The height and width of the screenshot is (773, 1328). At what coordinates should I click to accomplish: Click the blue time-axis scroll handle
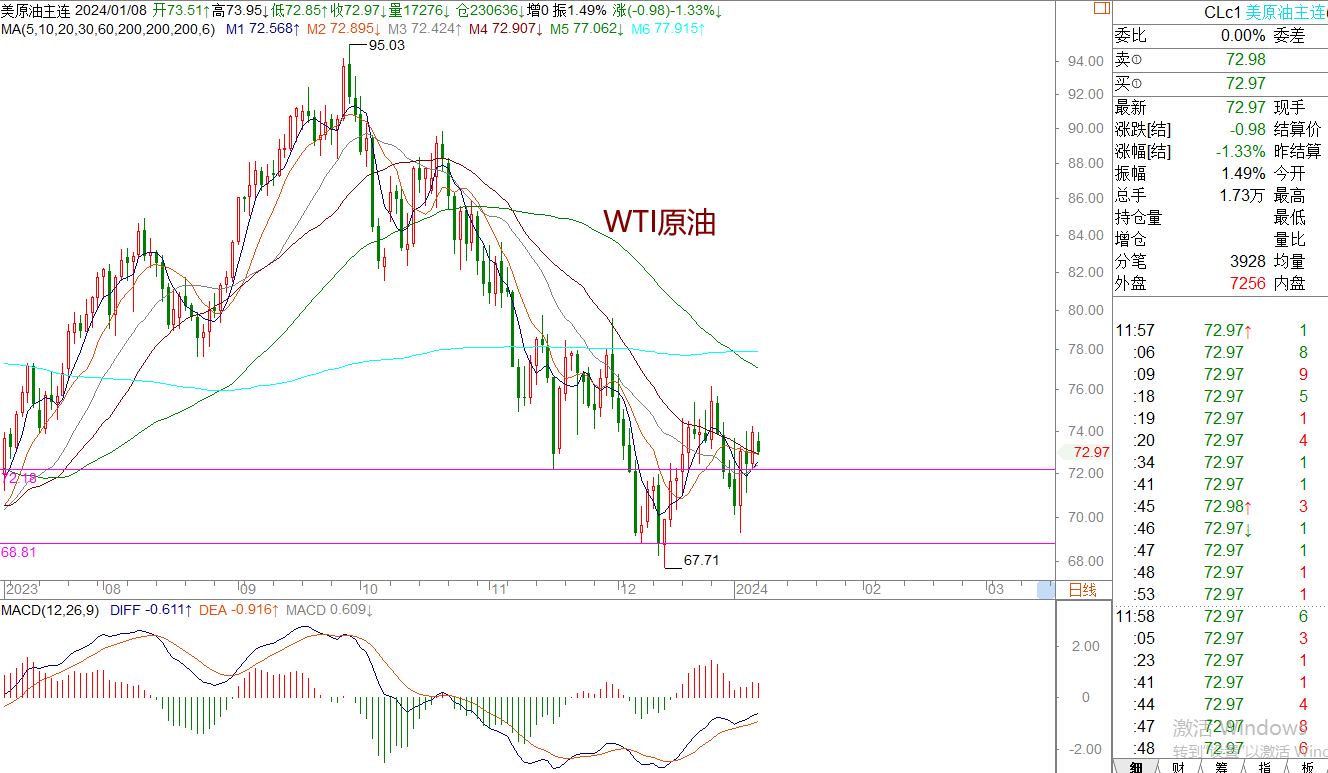click(x=1045, y=590)
